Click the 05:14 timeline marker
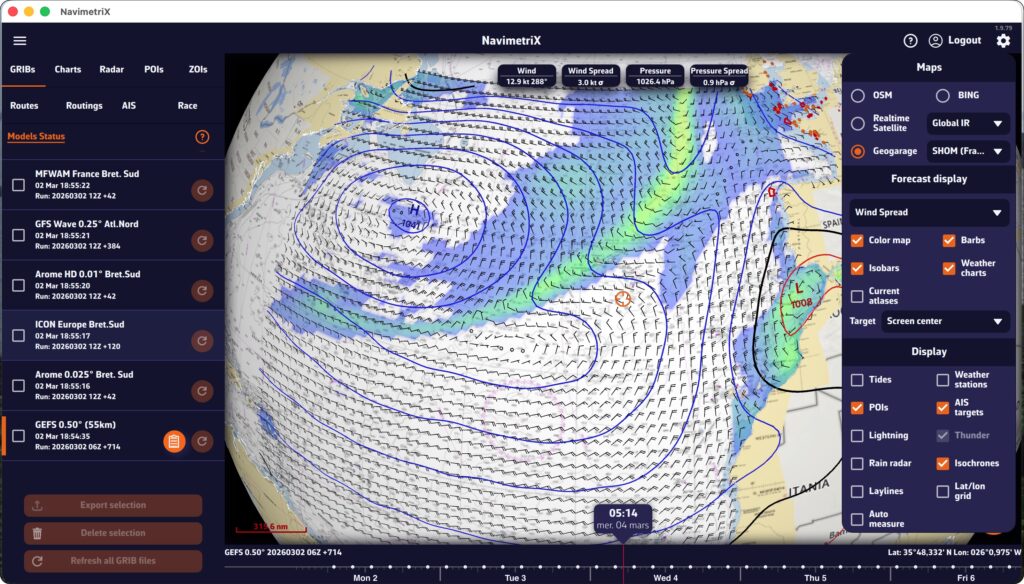The width and height of the screenshot is (1024, 584). pyautogui.click(x=621, y=518)
